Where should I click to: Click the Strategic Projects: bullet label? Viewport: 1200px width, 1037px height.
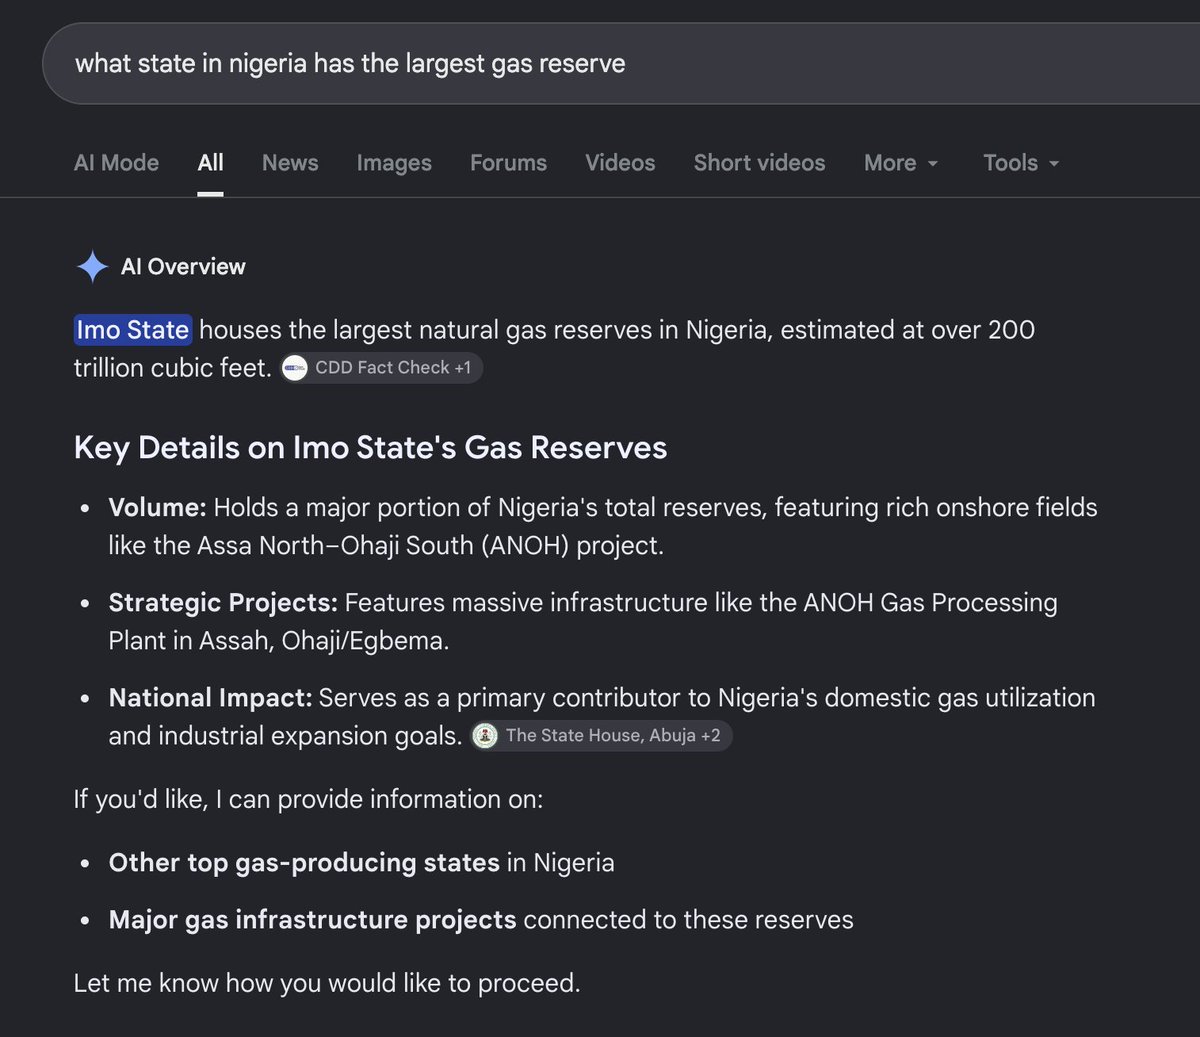pos(223,603)
